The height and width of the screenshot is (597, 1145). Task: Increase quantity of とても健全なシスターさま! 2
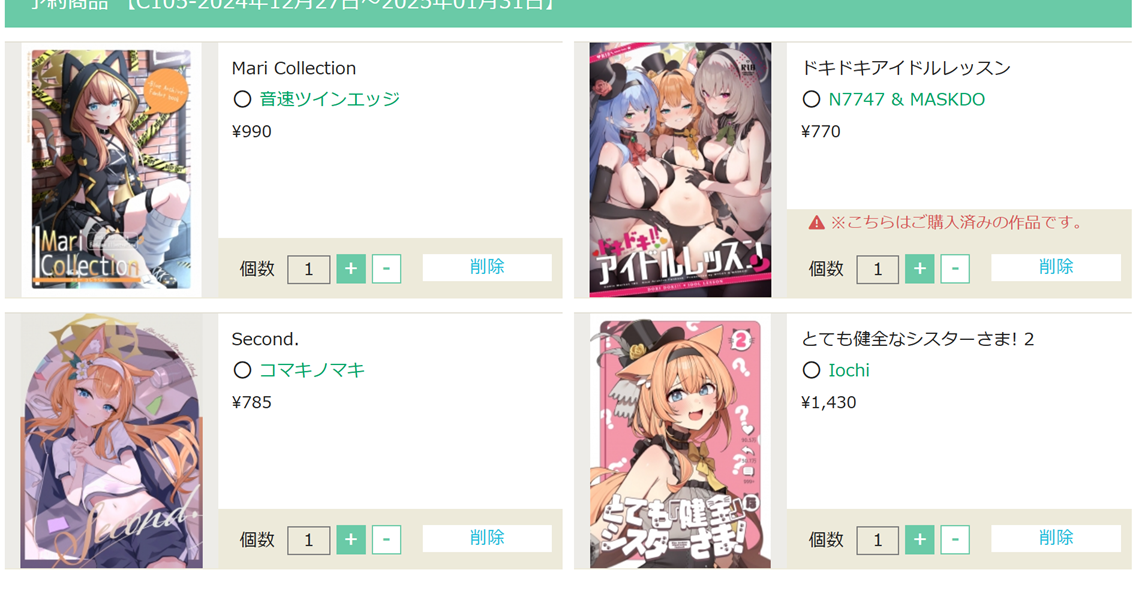pyautogui.click(x=919, y=540)
